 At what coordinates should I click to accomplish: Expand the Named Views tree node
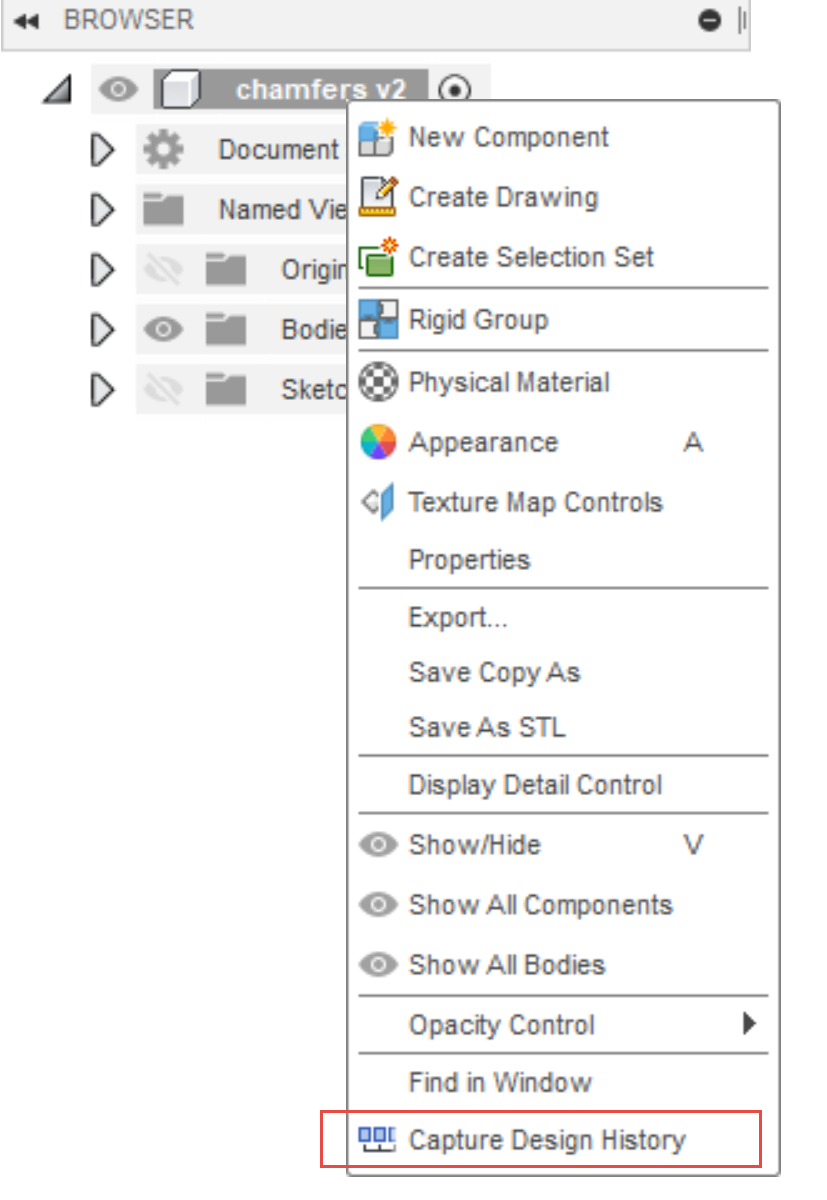102,210
